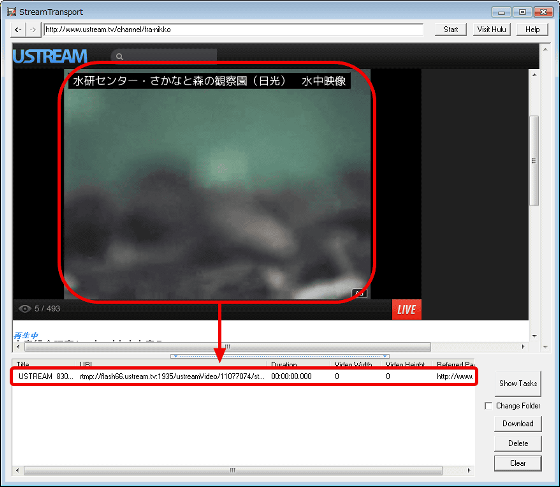
Task: Click the Video Width value 0
Action: tap(337, 376)
